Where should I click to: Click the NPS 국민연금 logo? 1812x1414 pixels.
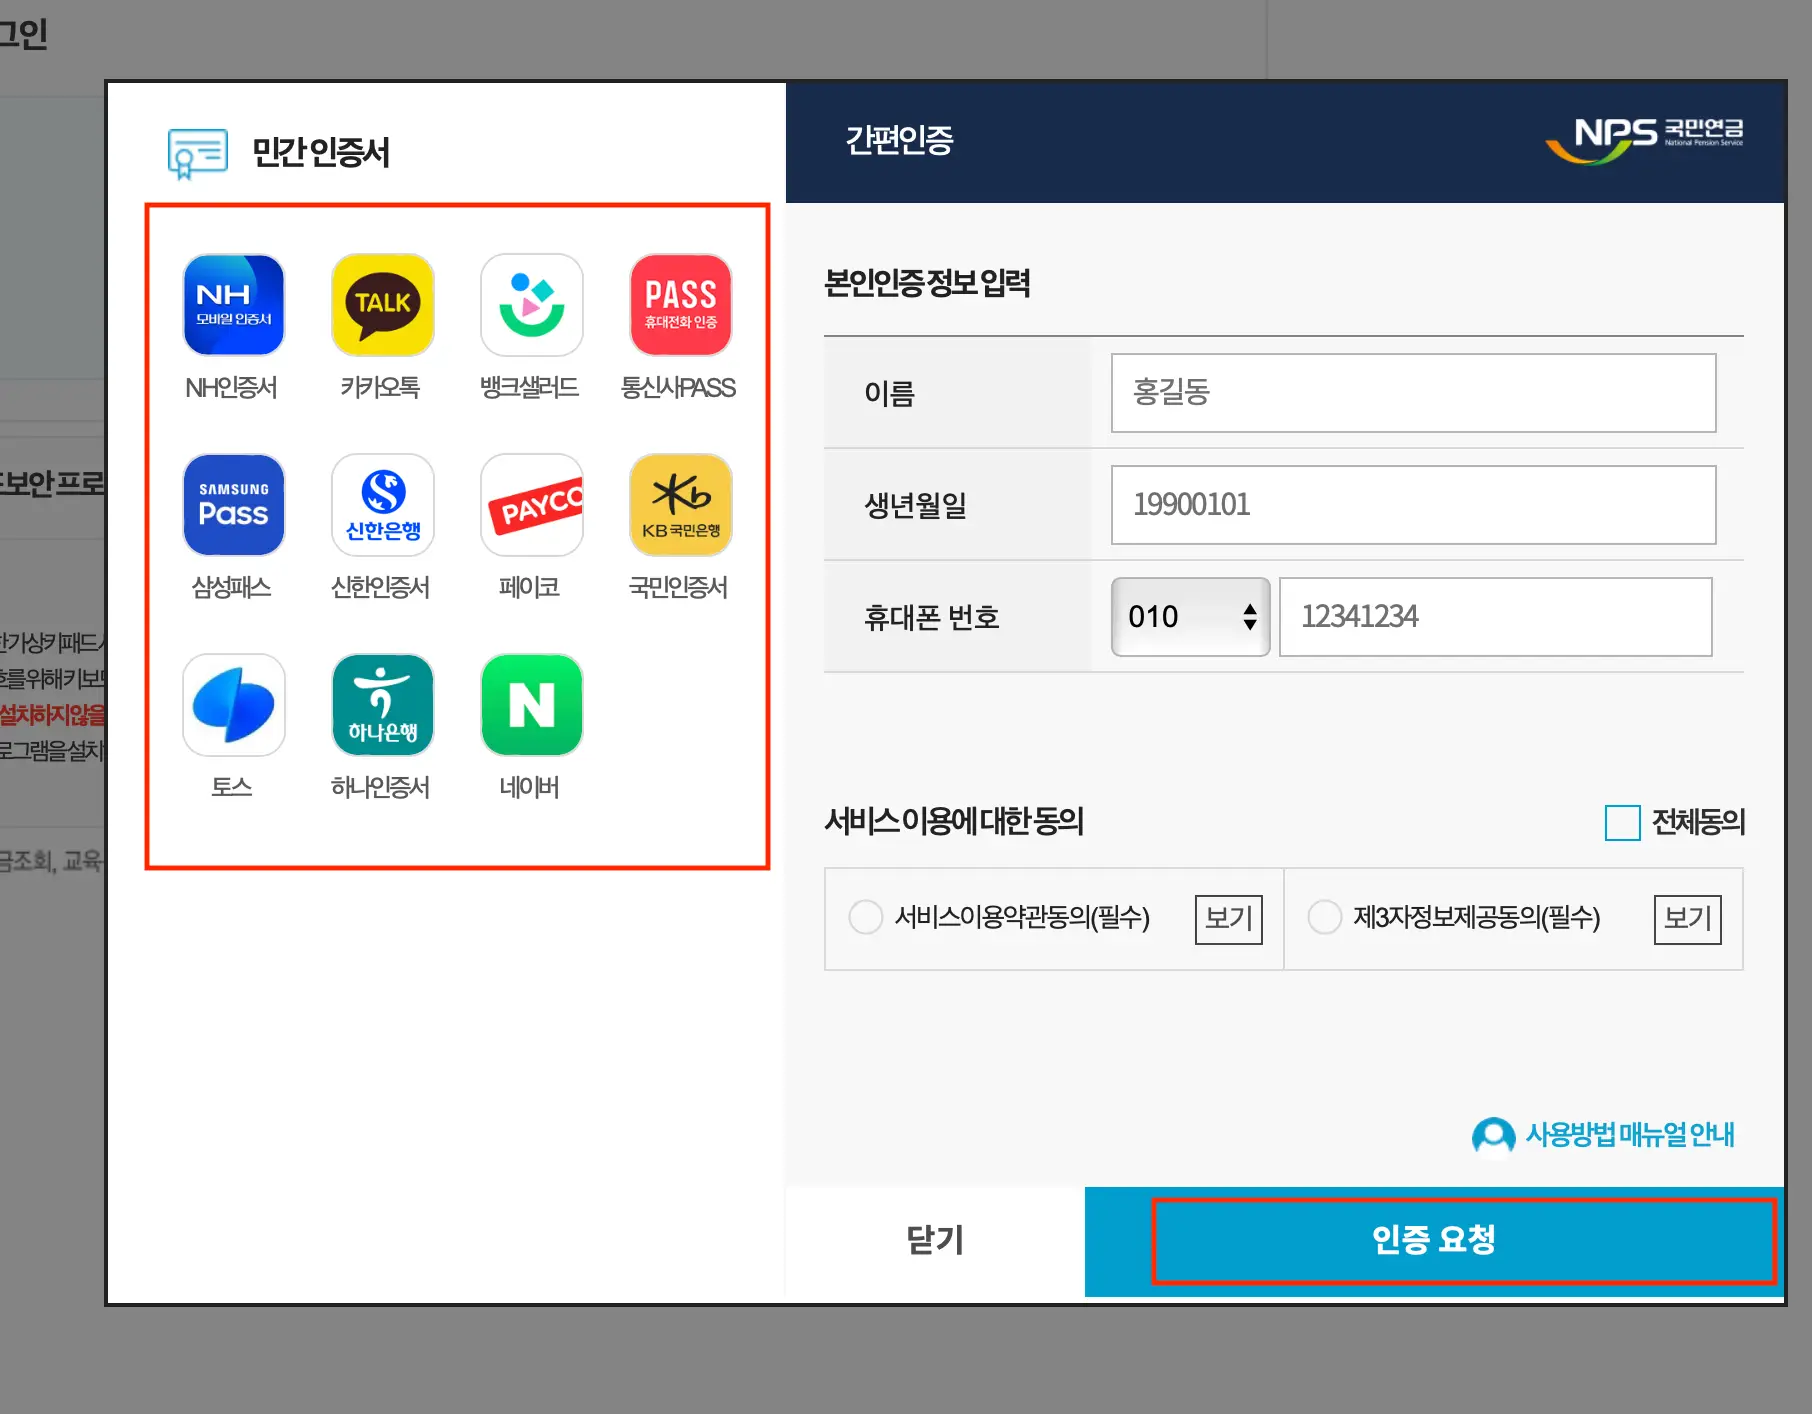[x=1644, y=139]
